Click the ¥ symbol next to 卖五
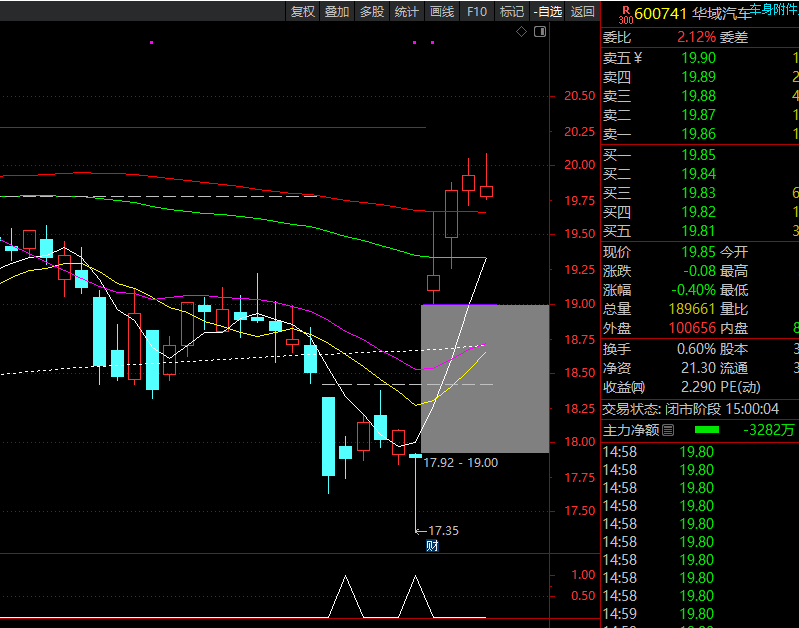This screenshot has height=628, width=799. (x=637, y=58)
